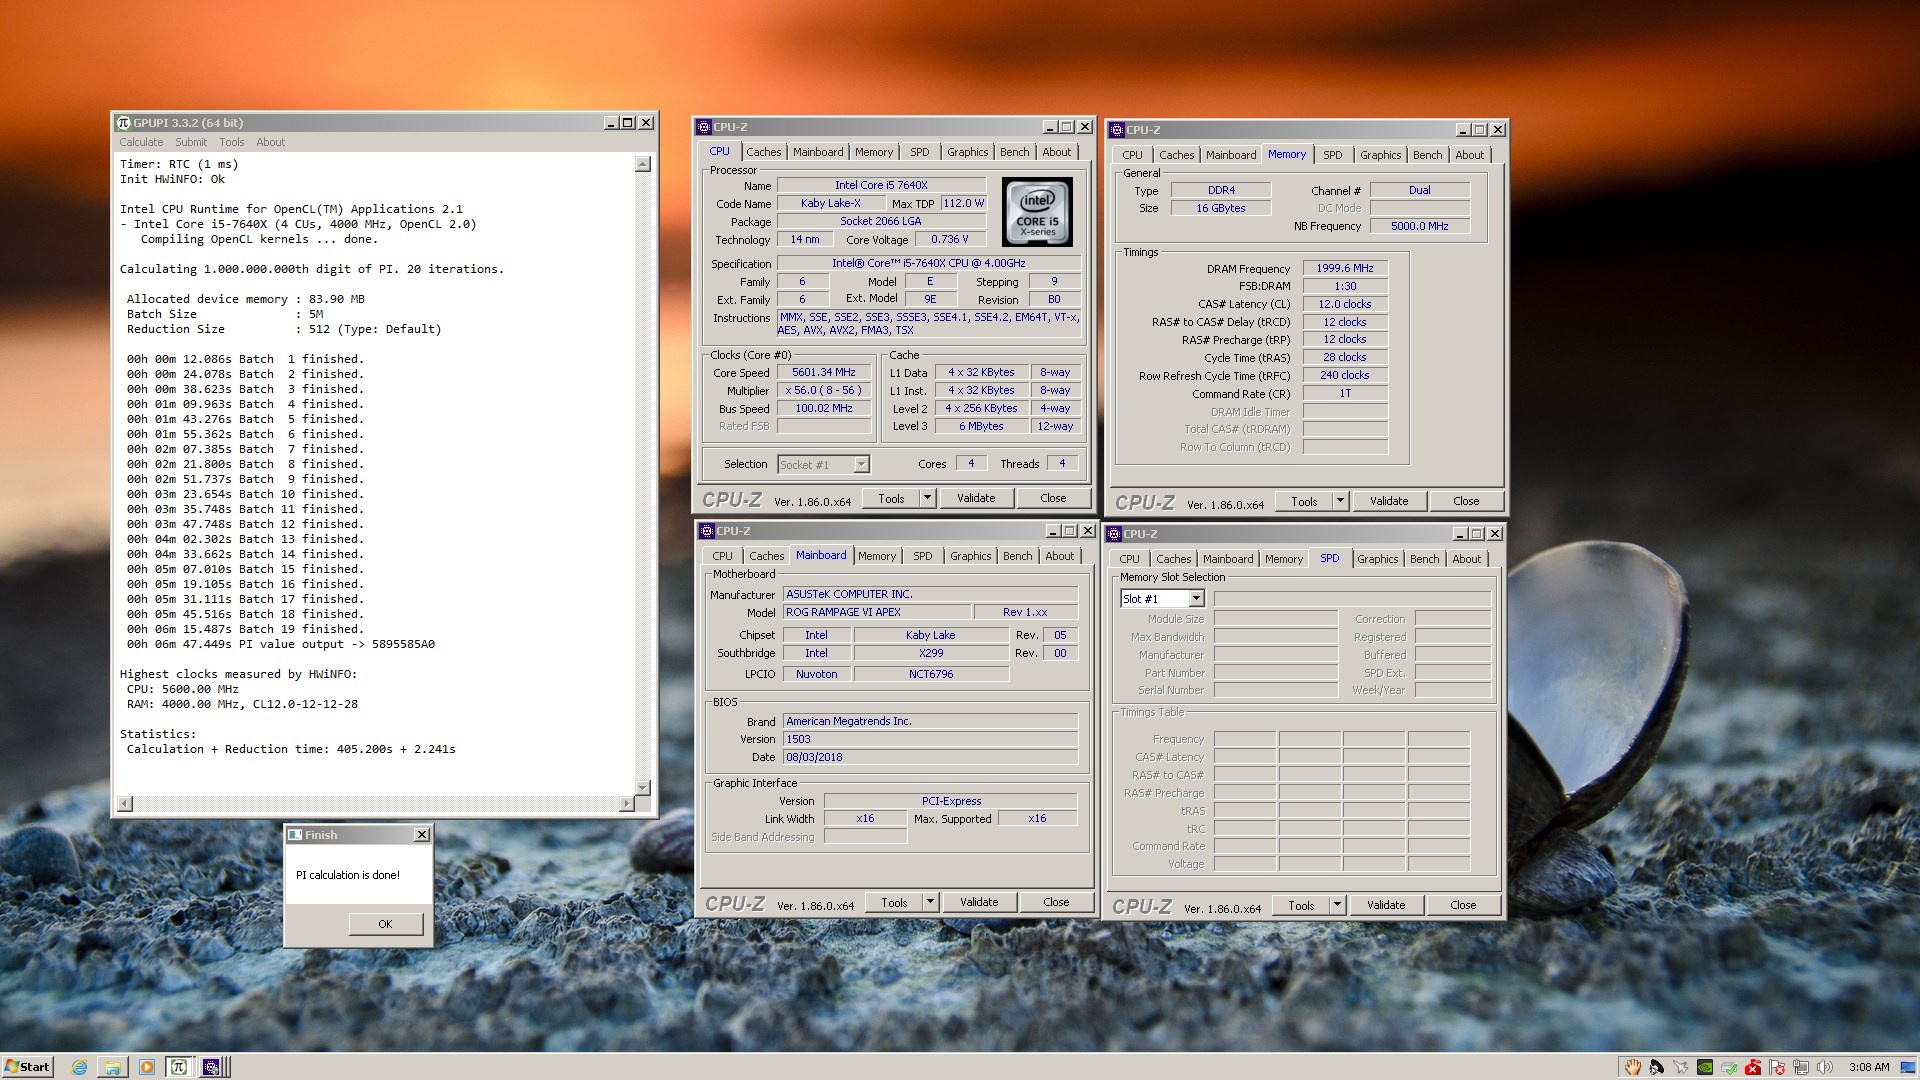Select Graphics tab in Mainboard-tab window
The height and width of the screenshot is (1080, 1920).
click(x=970, y=556)
